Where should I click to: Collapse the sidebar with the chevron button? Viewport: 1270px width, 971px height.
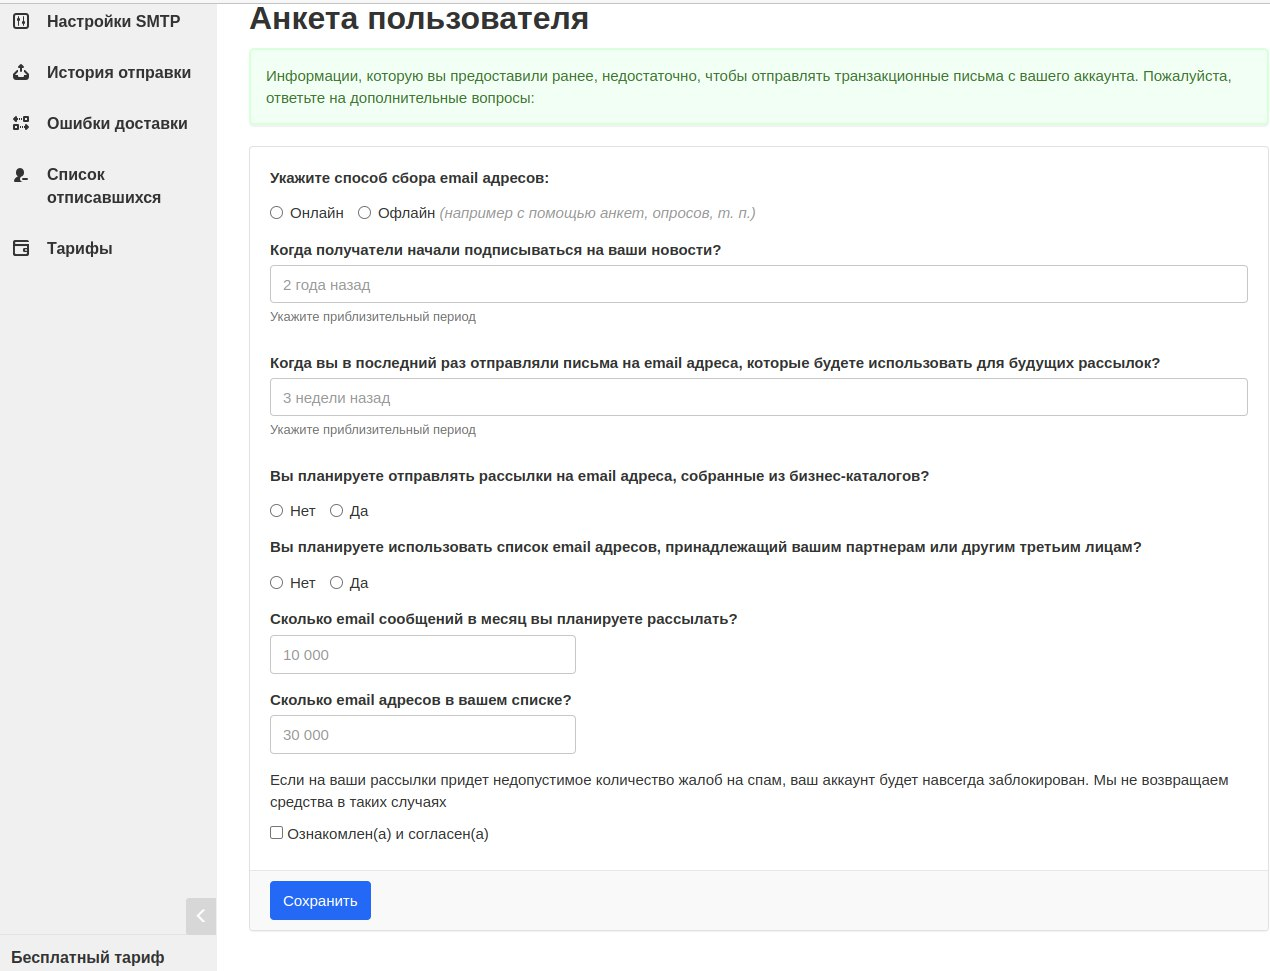[201, 916]
